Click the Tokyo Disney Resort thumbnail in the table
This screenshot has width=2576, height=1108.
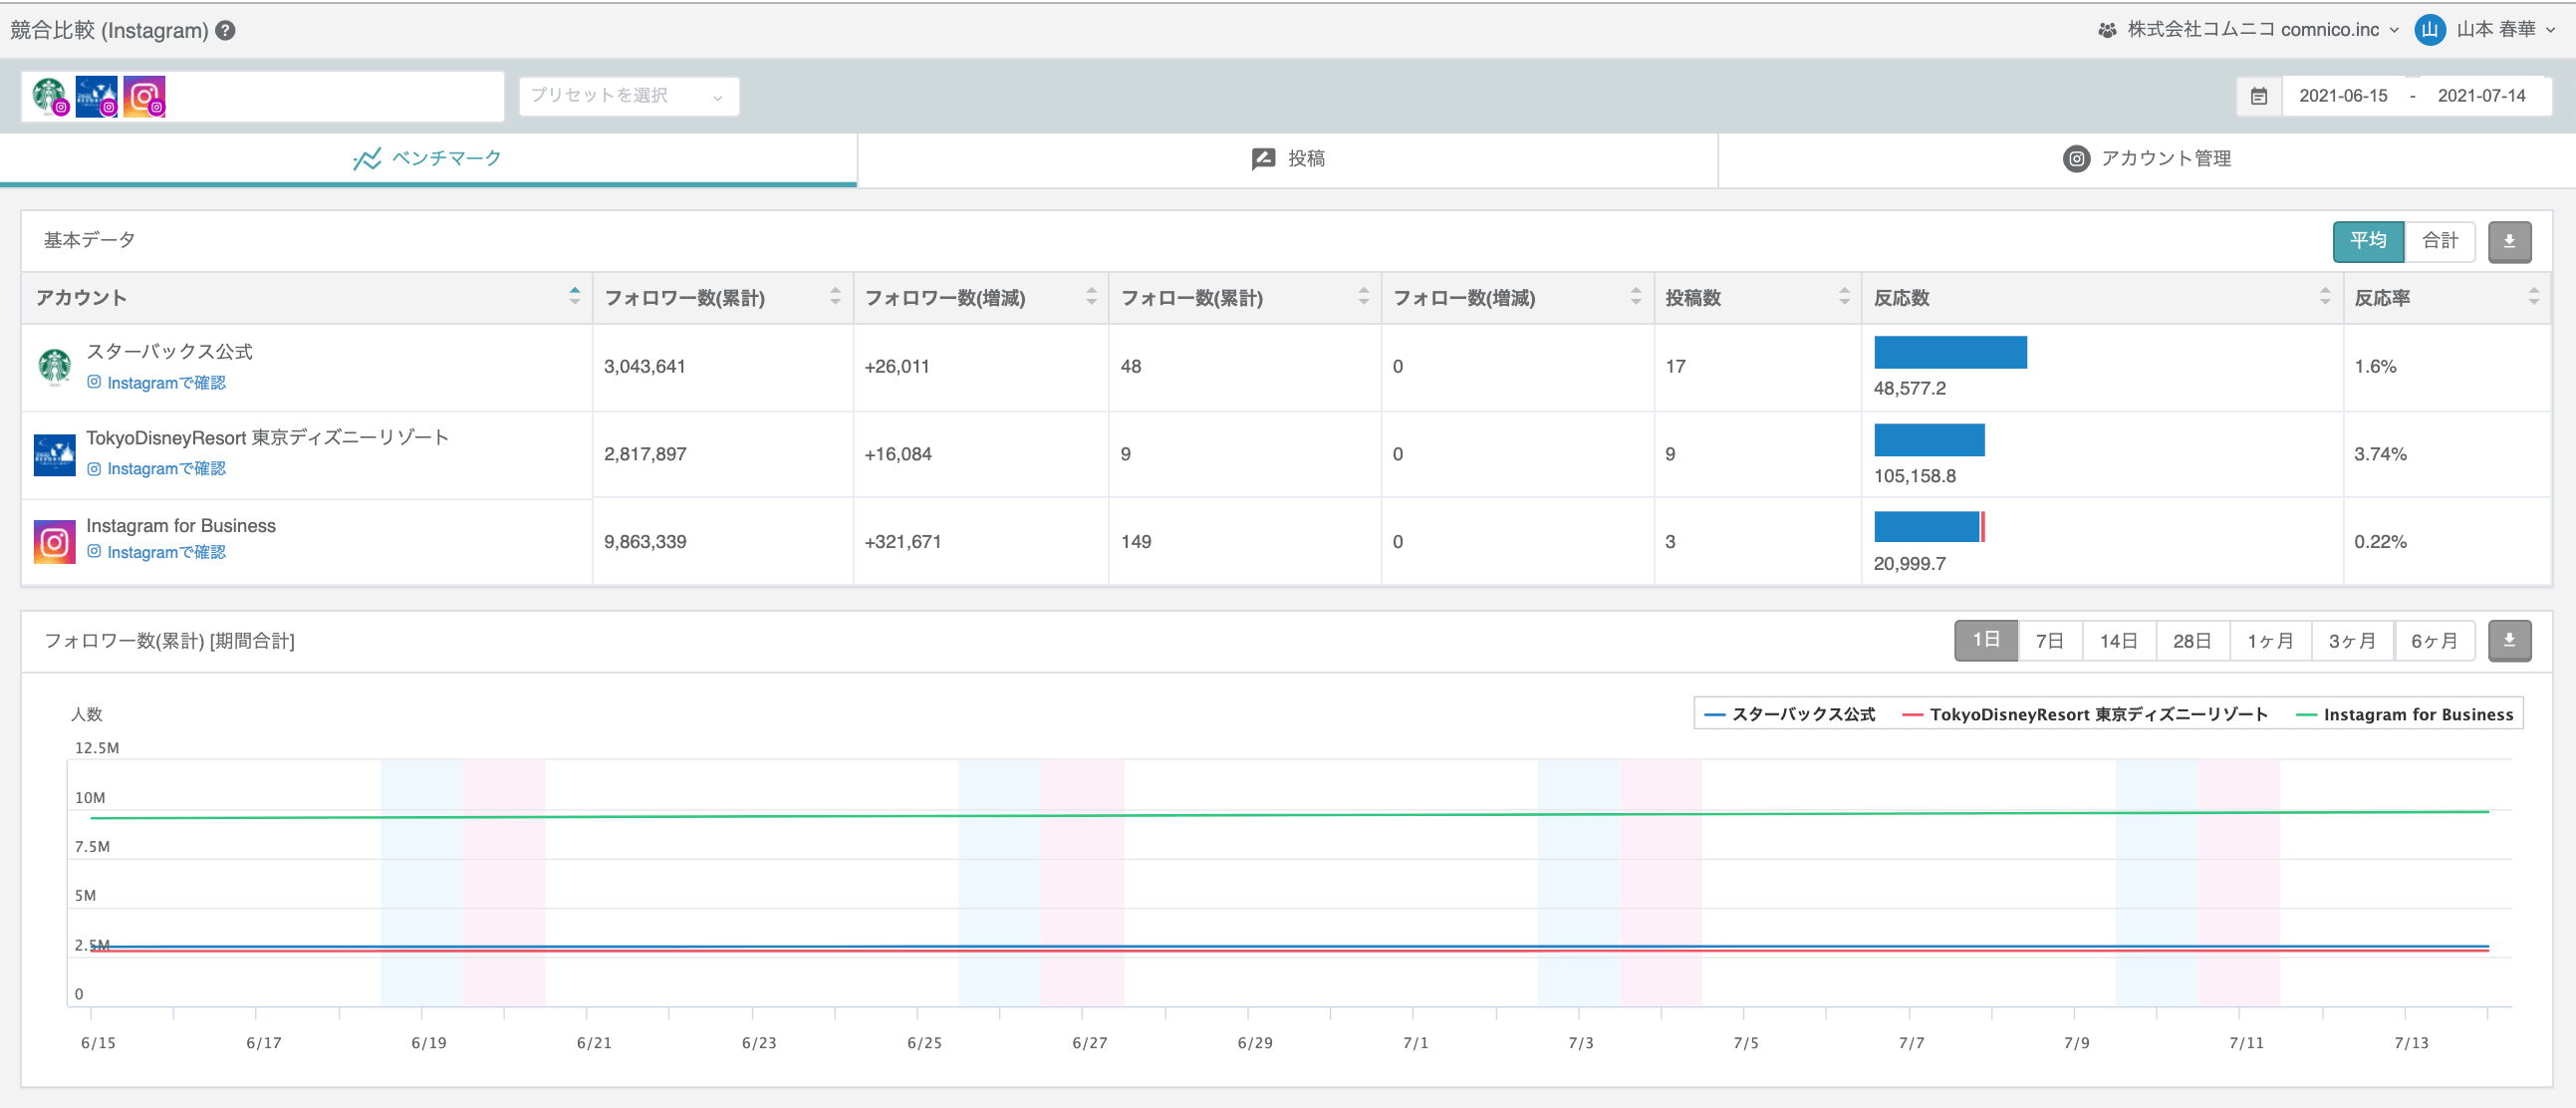(x=55, y=455)
